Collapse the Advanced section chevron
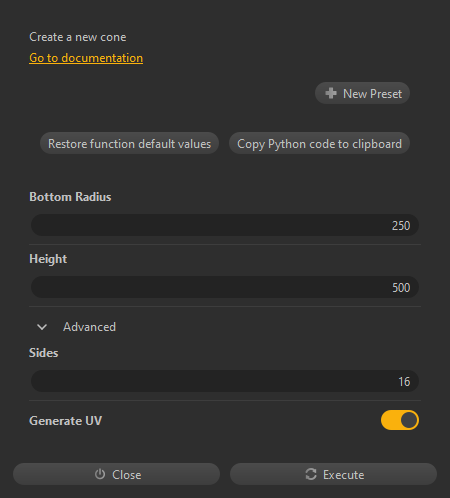Image resolution: width=450 pixels, height=498 pixels. click(42, 327)
